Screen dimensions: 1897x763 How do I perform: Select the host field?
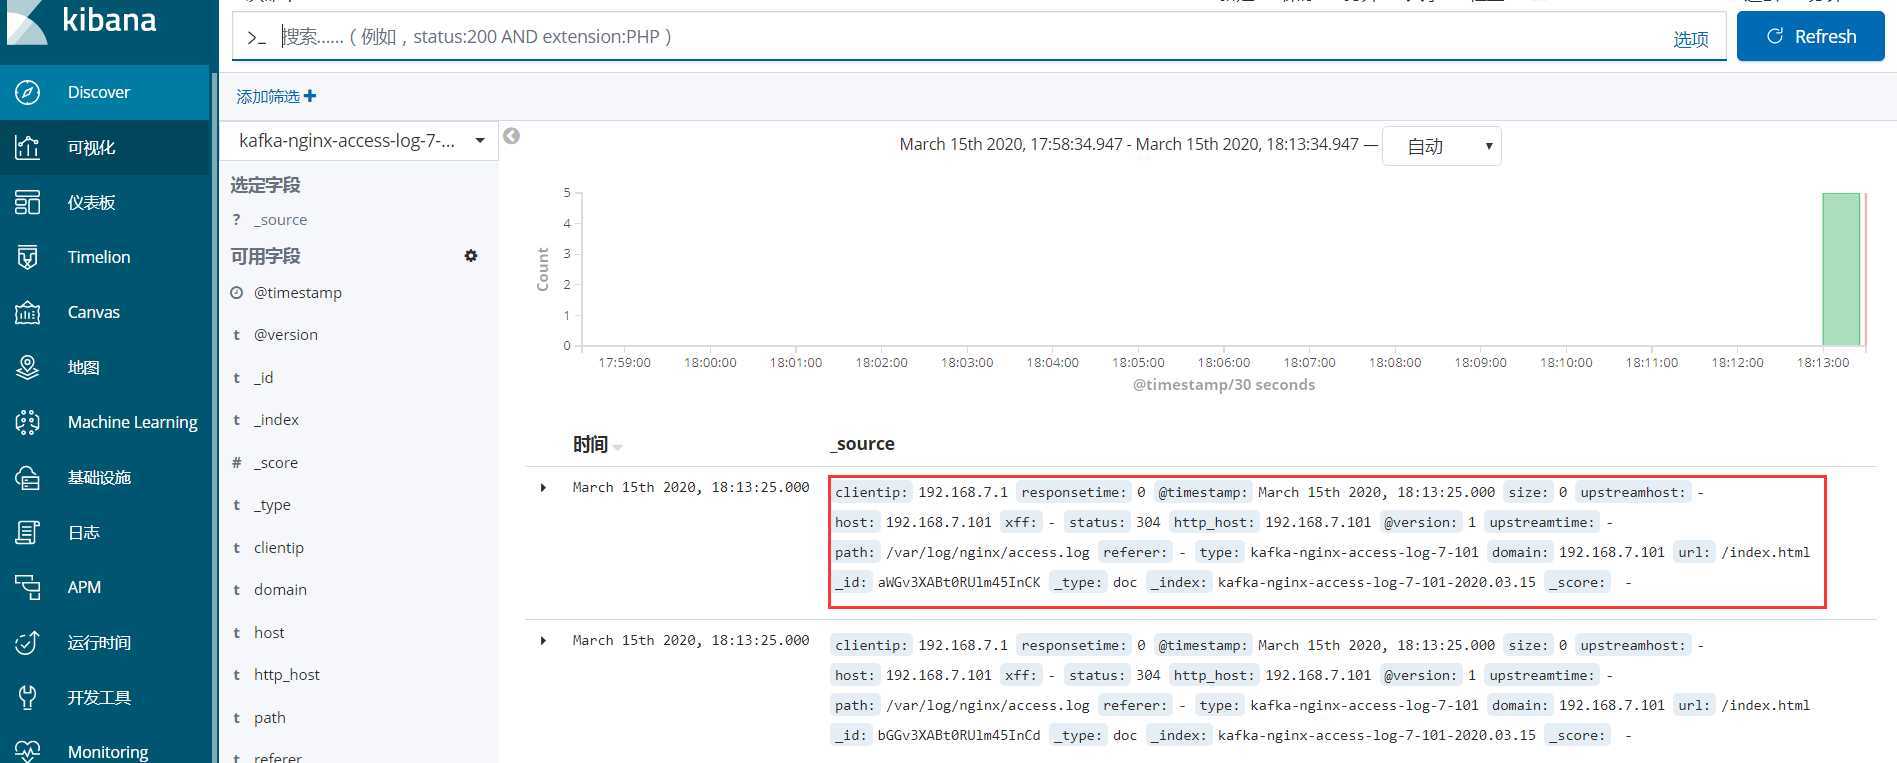point(269,633)
